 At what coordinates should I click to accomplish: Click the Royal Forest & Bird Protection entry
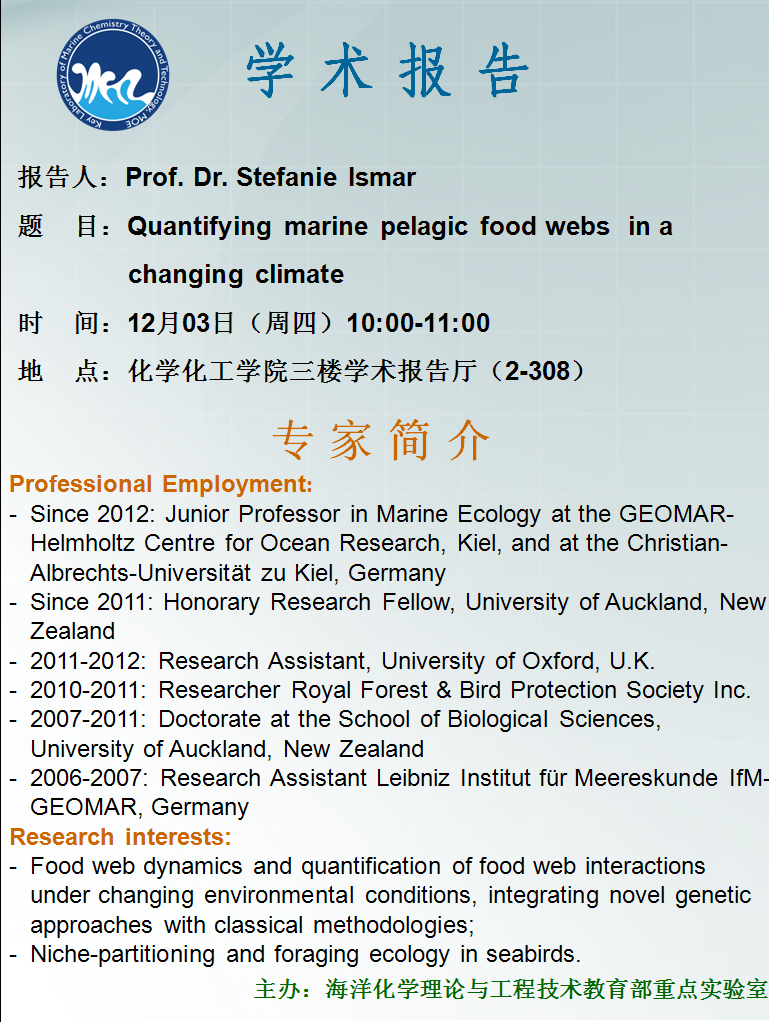(x=390, y=690)
